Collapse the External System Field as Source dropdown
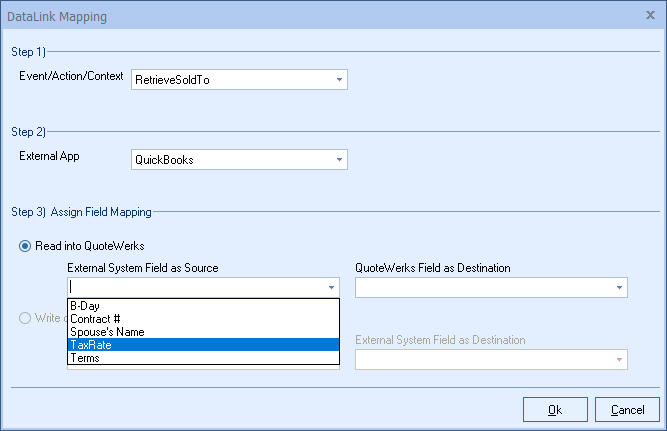 click(331, 288)
